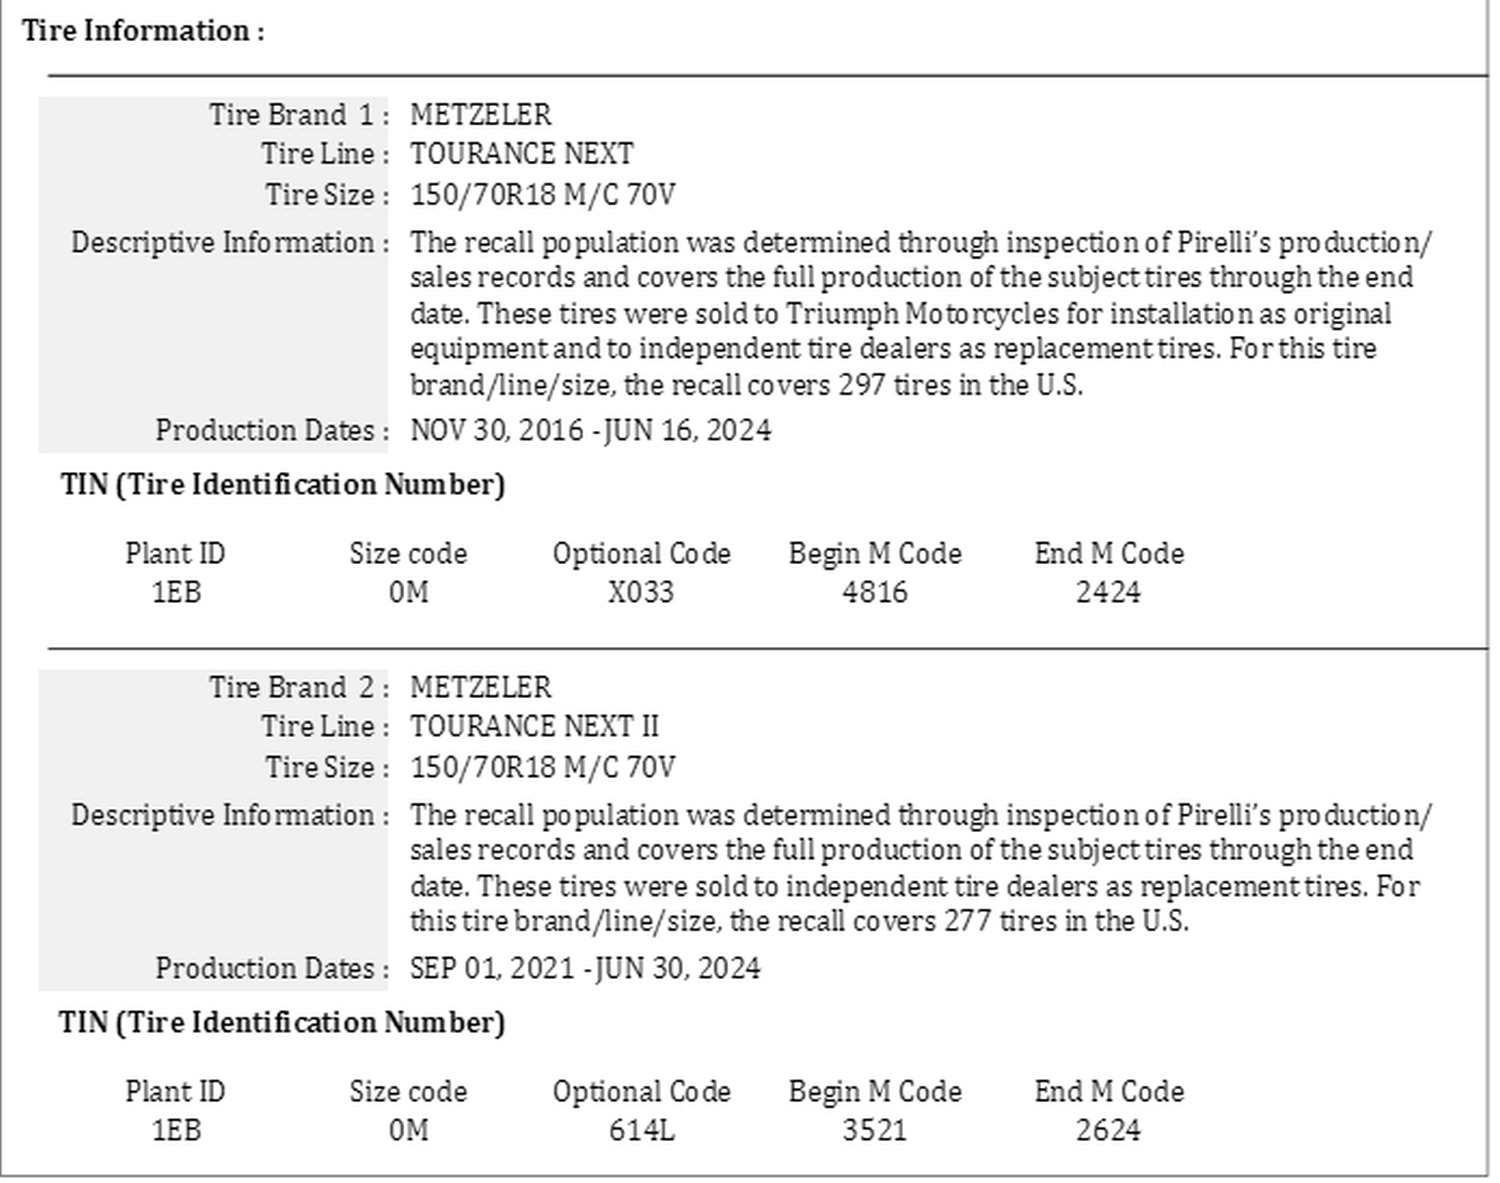Screen dimensions: 1500x1183
Task: Click the 4816 begin M code
Action: 875,592
